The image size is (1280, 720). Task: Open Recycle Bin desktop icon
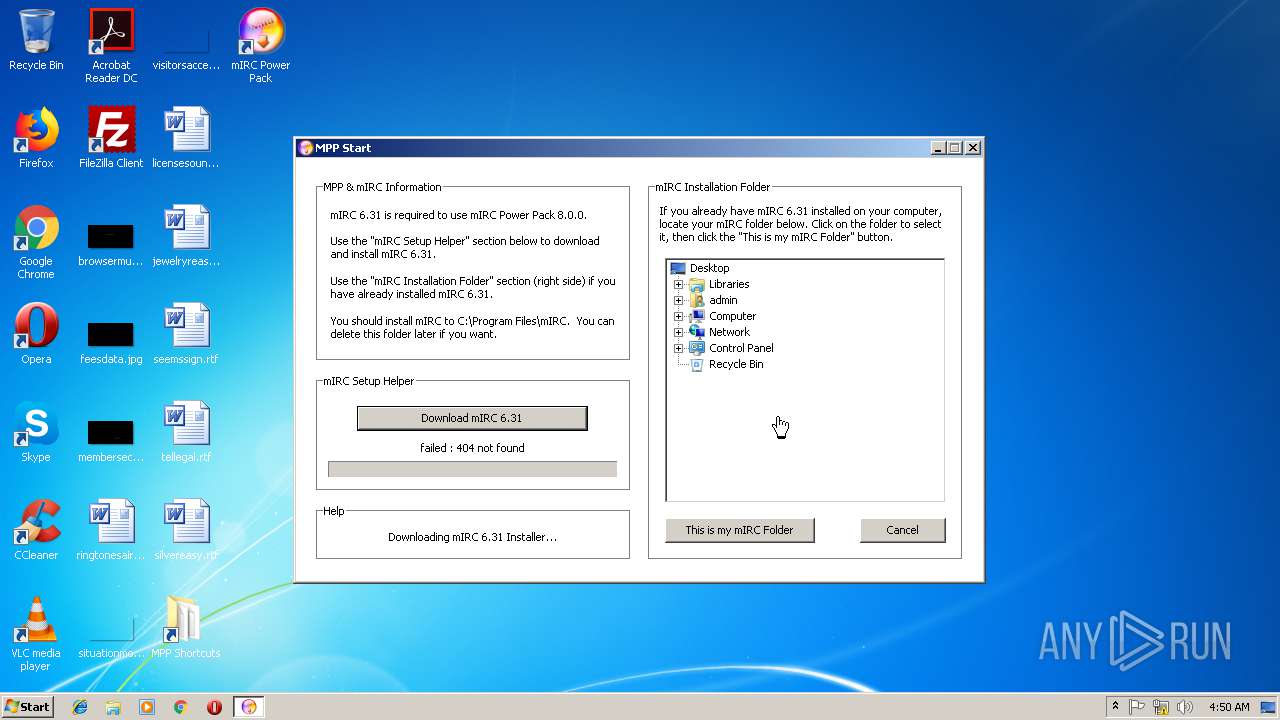36,40
